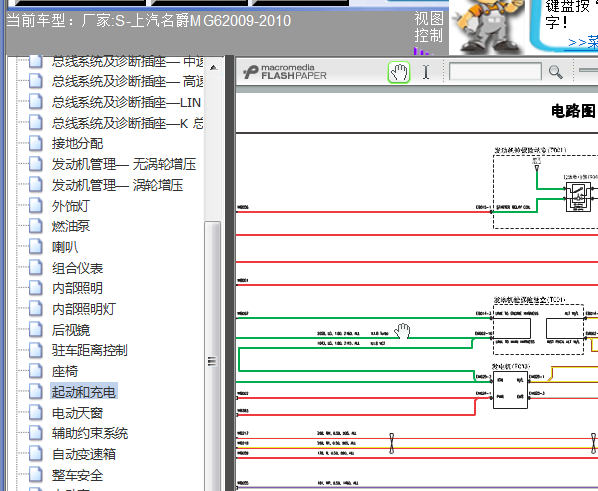Click the document icon beside 内部照明灯
Viewport: 598px width, 491px height.
click(x=36, y=309)
